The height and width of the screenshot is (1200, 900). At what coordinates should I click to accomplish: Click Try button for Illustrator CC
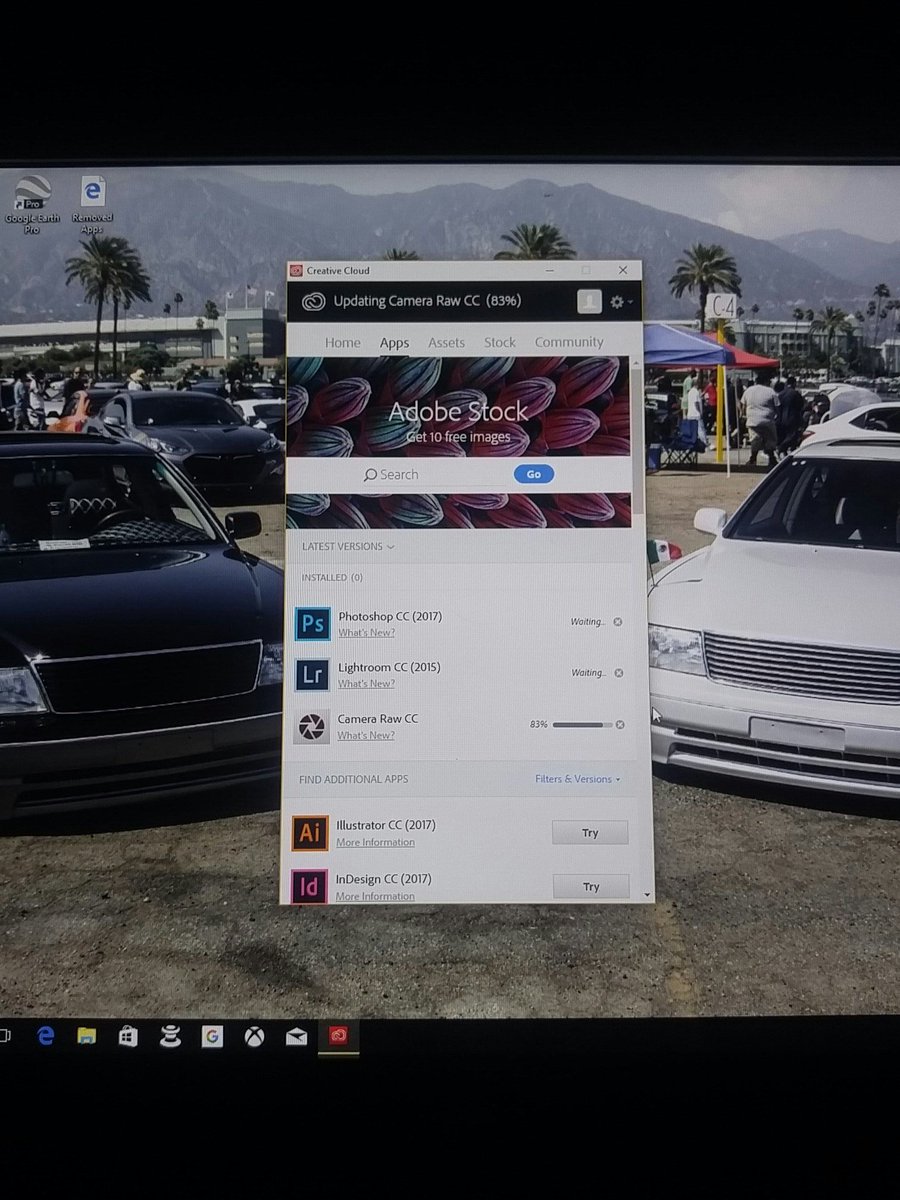[590, 833]
